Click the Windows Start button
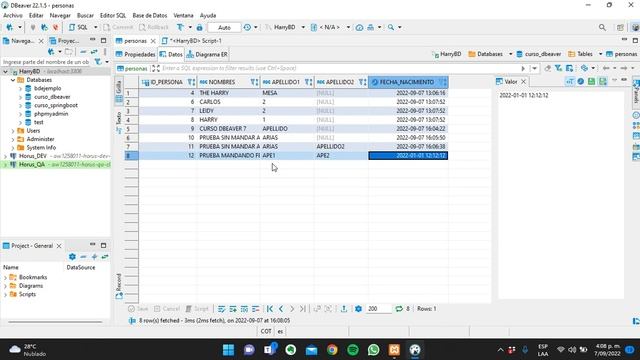The image size is (640, 360). click(x=229, y=350)
